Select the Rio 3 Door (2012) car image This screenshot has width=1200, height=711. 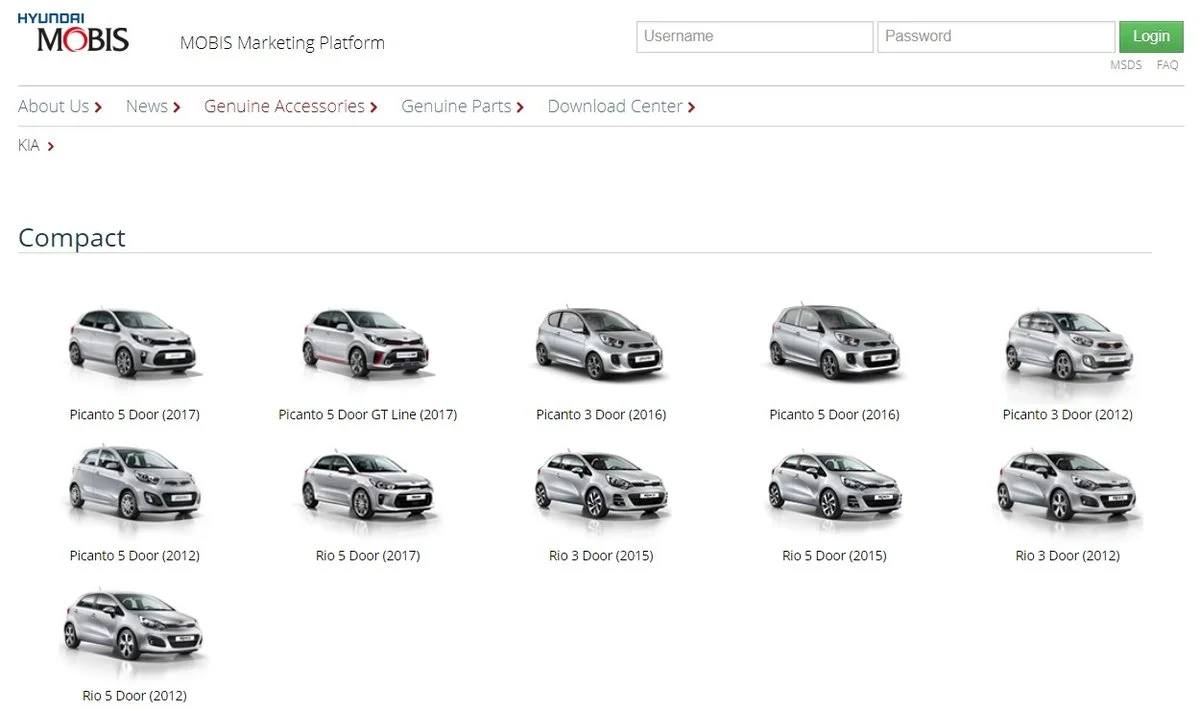point(1068,489)
